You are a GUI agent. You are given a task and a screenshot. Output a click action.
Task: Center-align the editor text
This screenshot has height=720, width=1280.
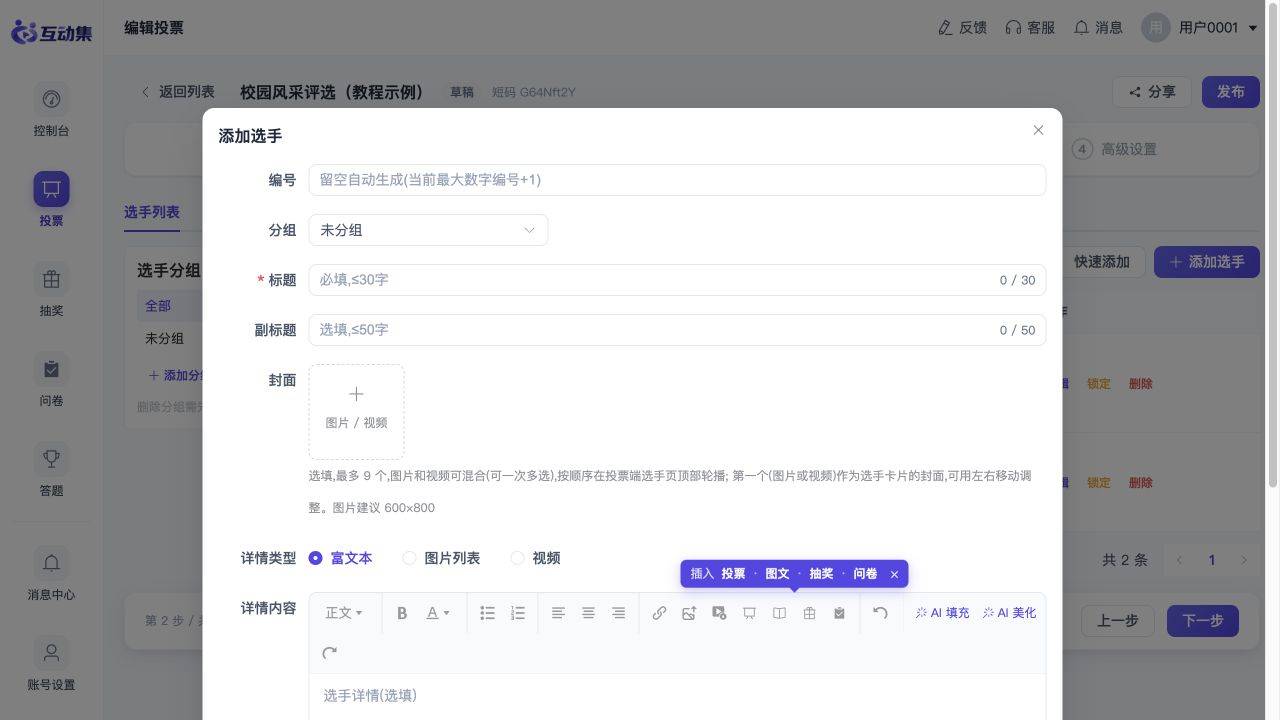(x=588, y=613)
